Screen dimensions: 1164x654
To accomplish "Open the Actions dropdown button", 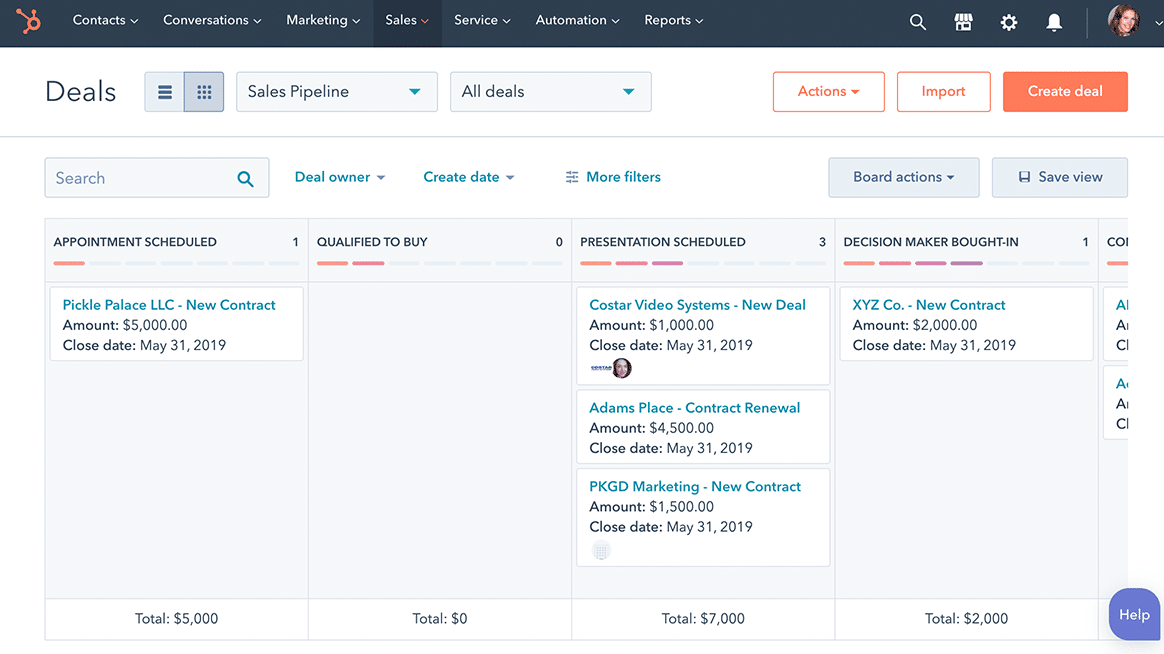I will pos(828,92).
